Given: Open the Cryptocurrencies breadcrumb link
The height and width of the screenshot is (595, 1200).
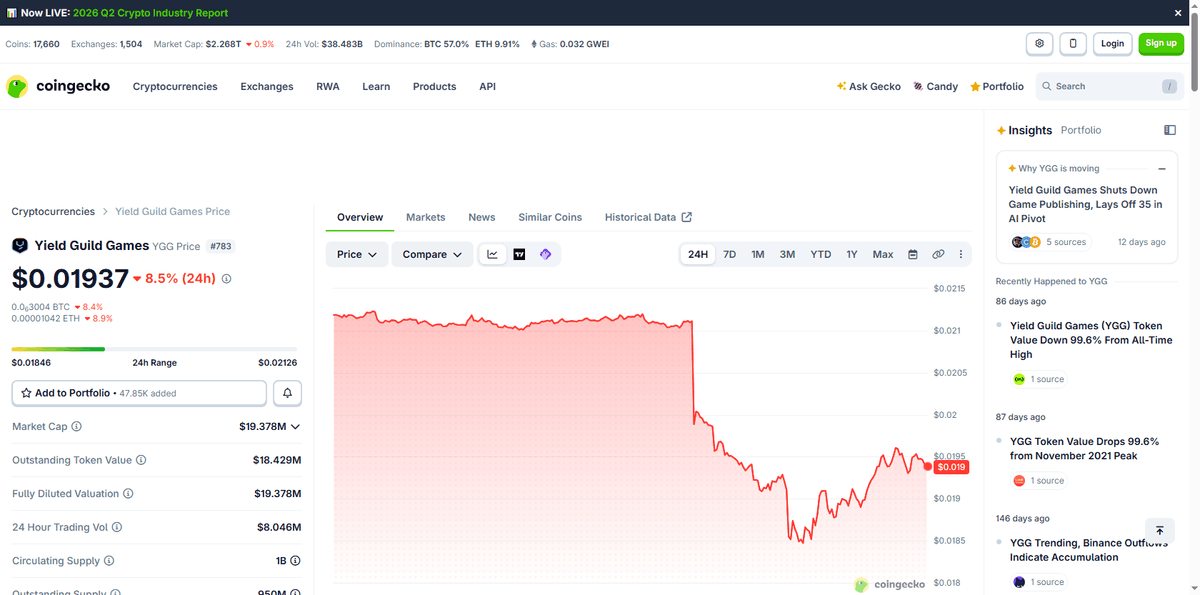Looking at the screenshot, I should click(53, 212).
